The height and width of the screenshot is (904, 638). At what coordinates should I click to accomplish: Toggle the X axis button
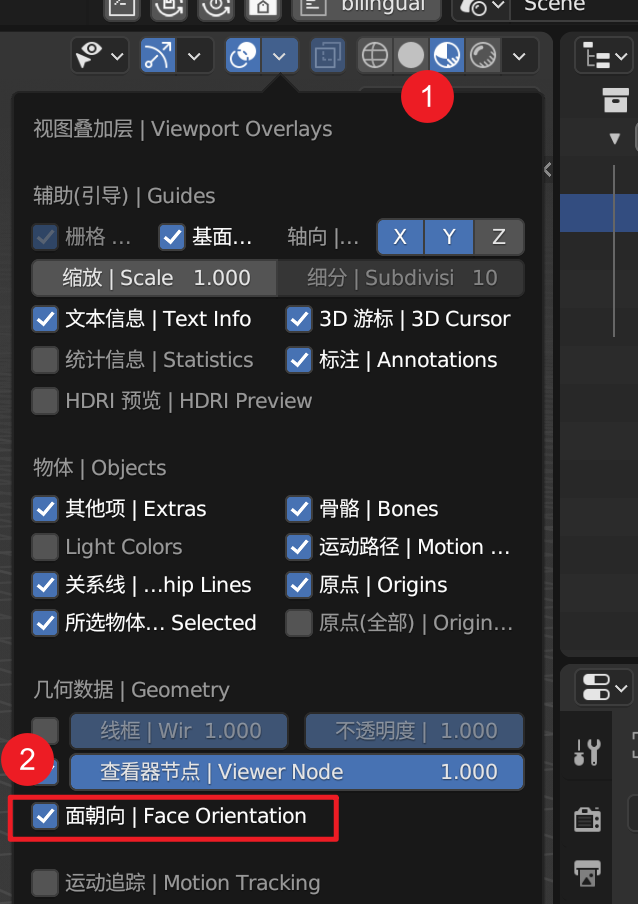point(400,236)
